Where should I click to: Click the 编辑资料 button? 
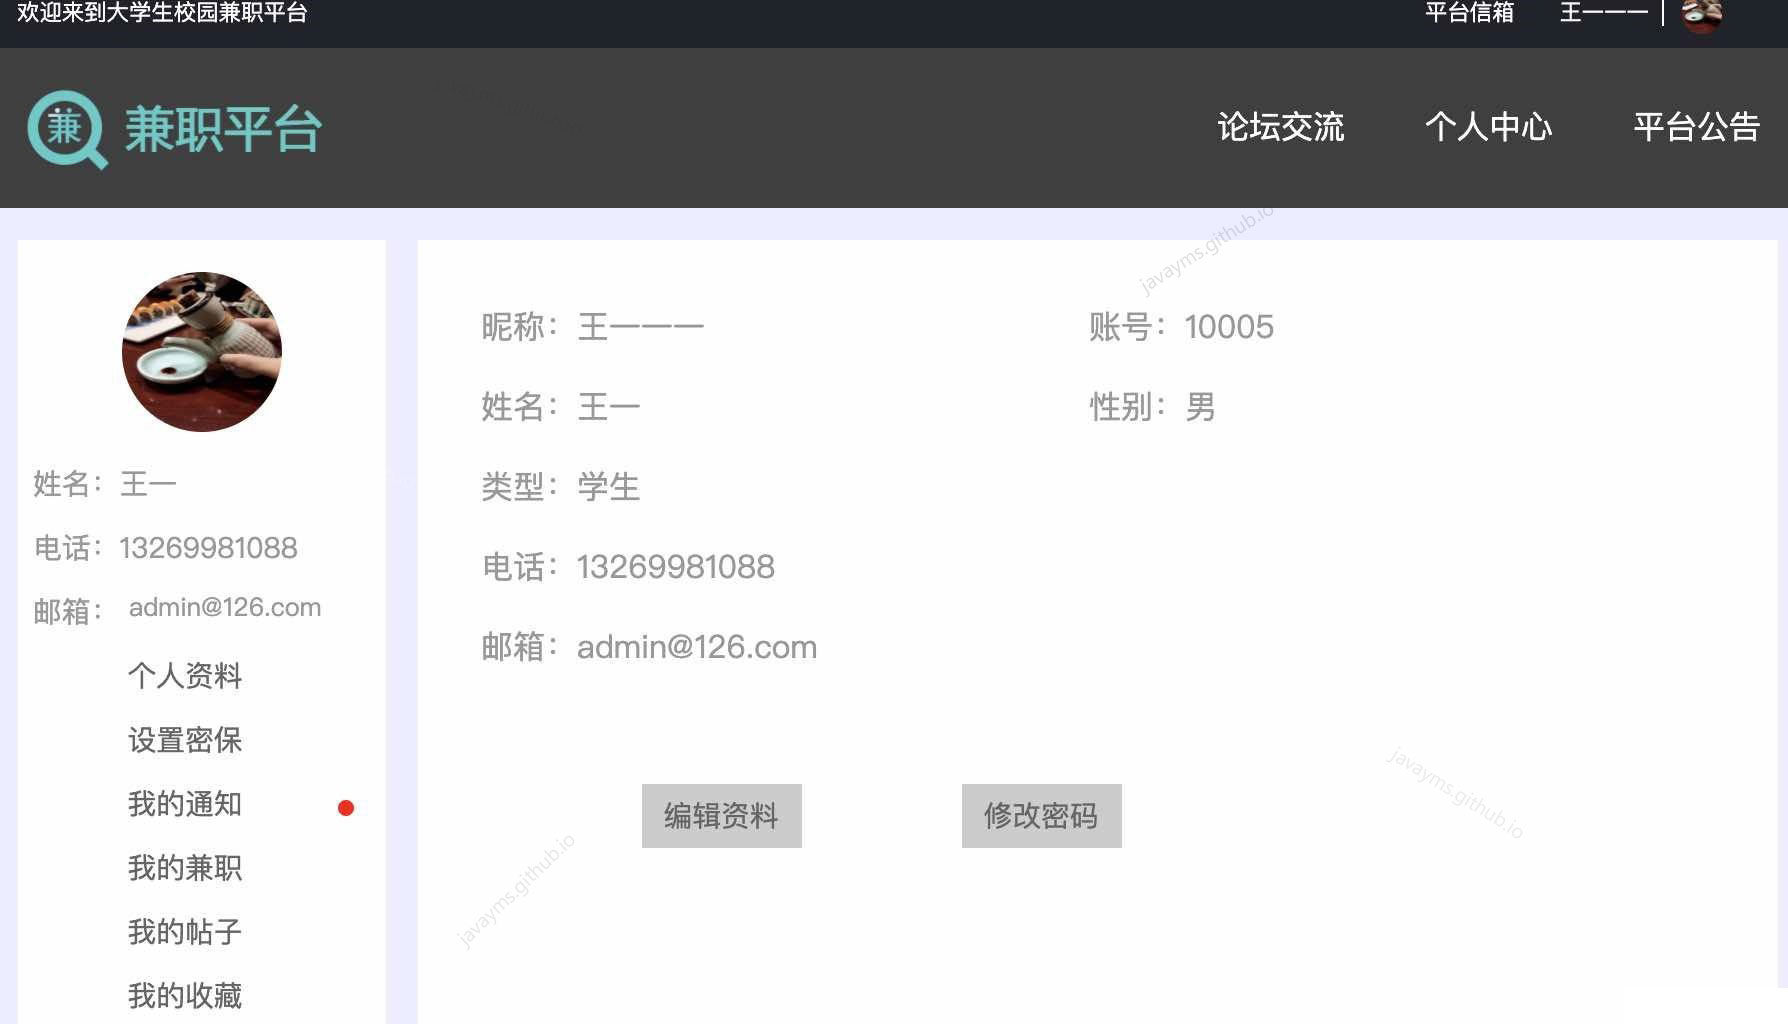tap(720, 816)
